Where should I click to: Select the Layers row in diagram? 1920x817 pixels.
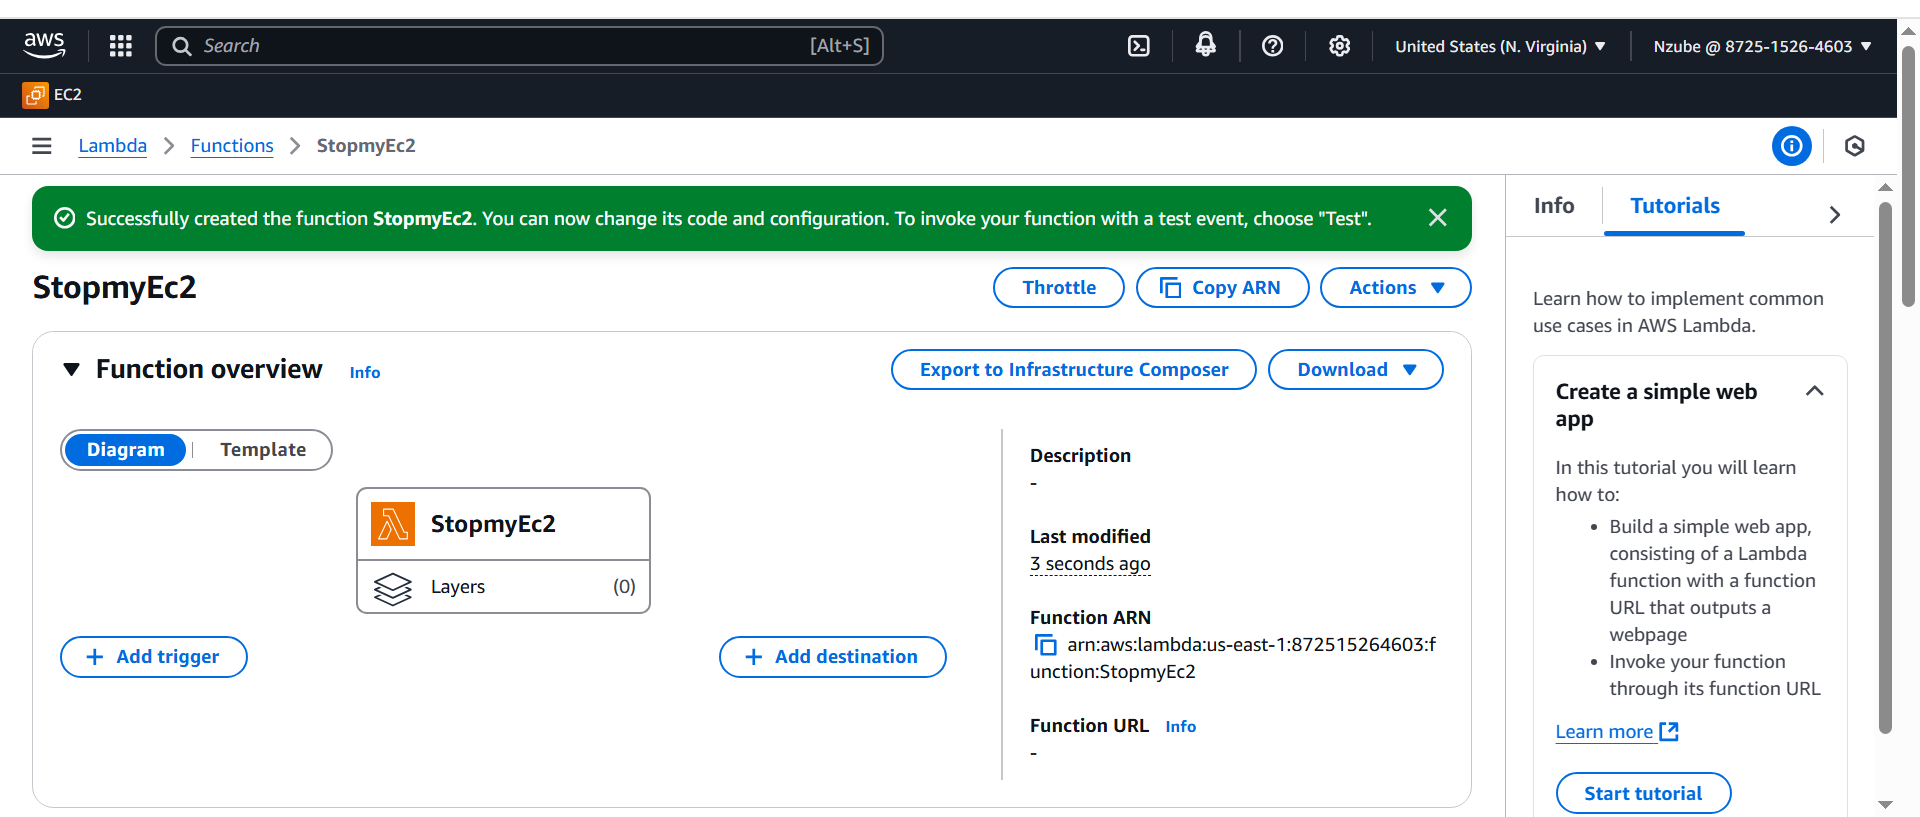click(503, 587)
